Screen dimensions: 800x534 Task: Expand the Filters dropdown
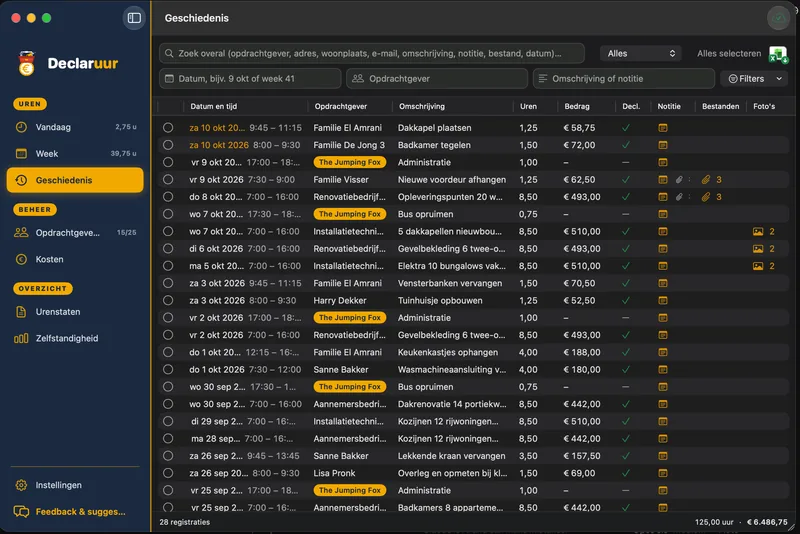[x=754, y=79]
